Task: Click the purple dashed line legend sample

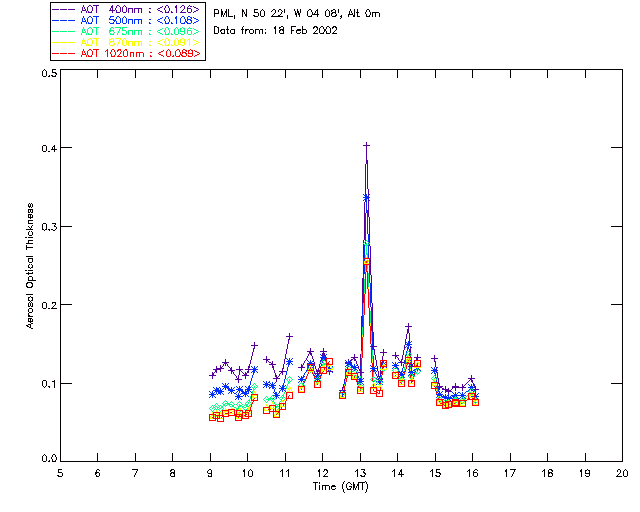Action: point(64,9)
